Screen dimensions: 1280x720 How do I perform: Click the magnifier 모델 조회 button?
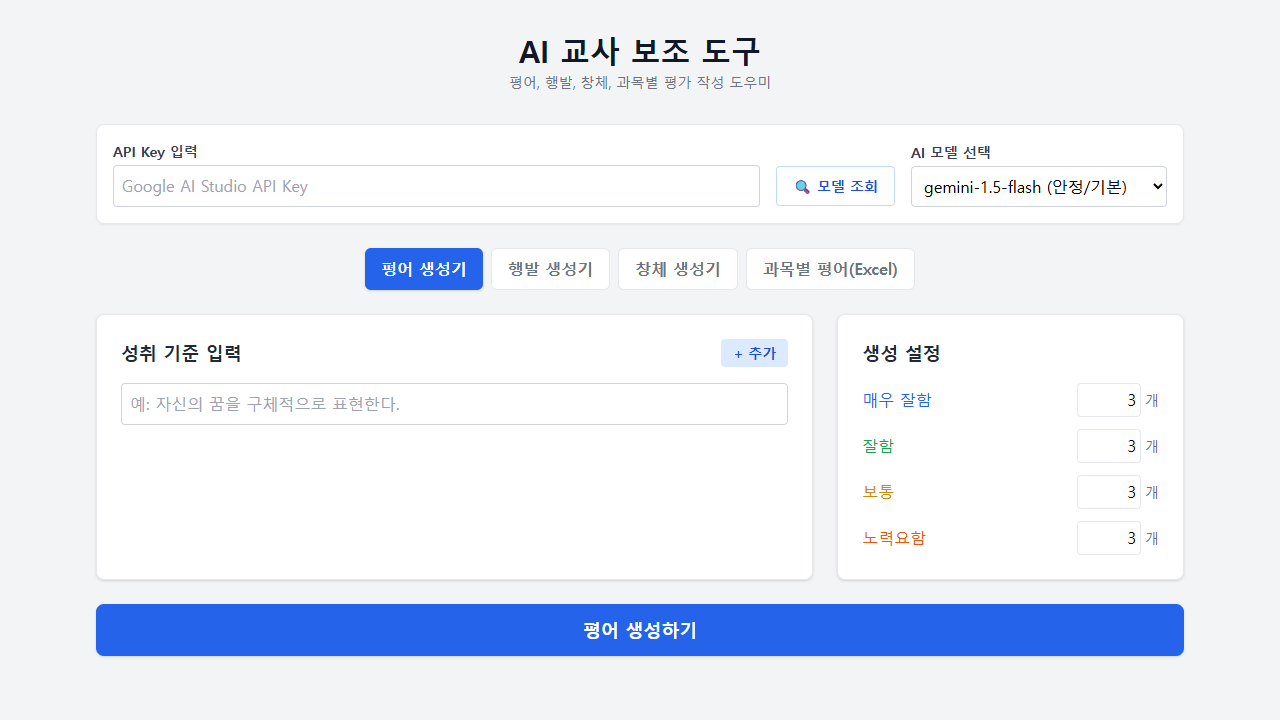835,186
